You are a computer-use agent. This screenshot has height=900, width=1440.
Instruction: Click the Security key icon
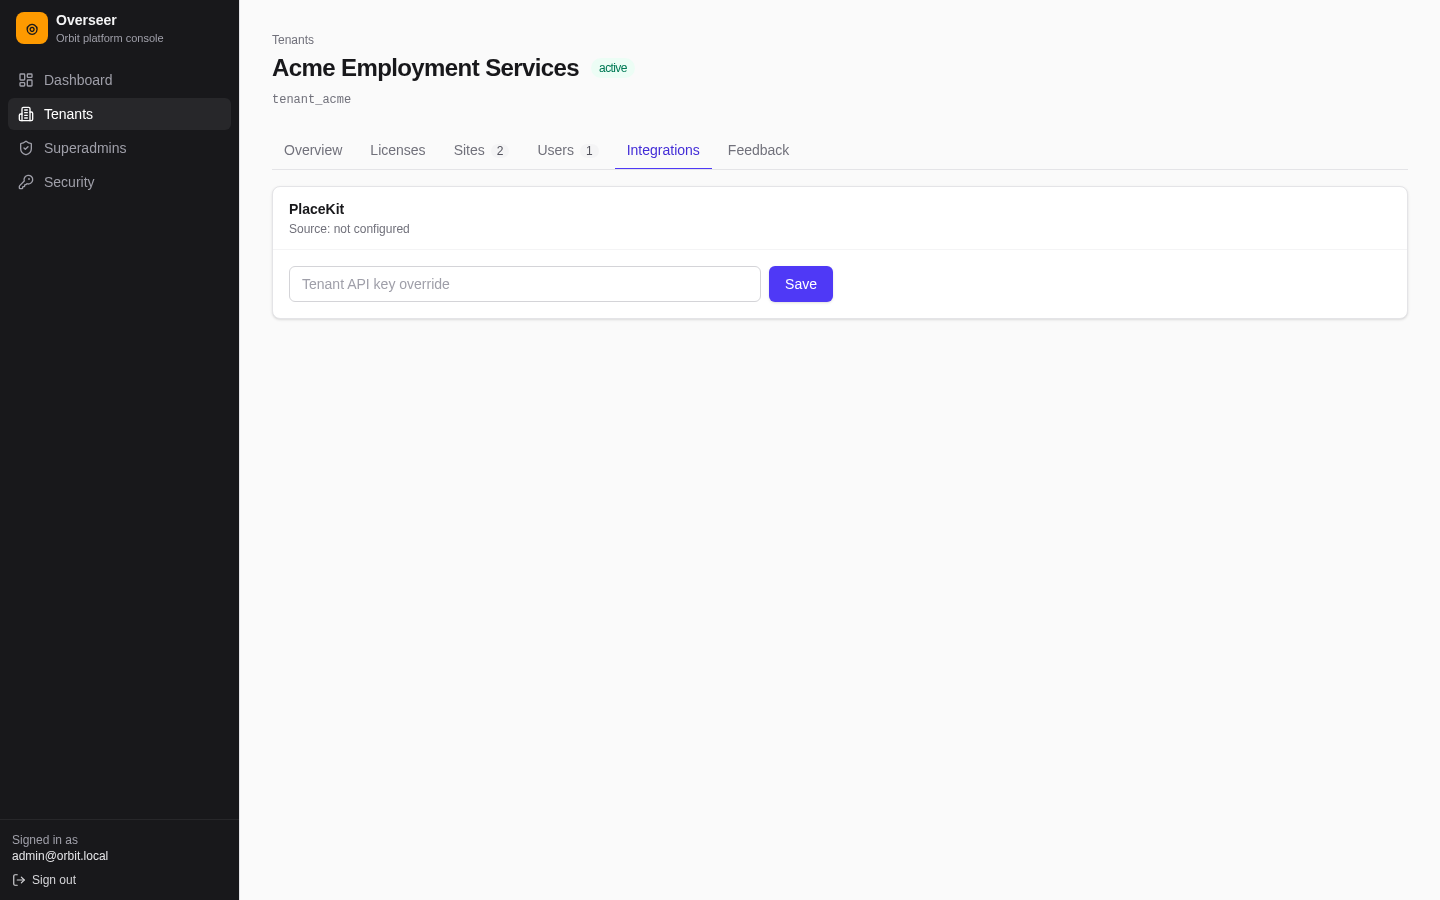pyautogui.click(x=26, y=182)
